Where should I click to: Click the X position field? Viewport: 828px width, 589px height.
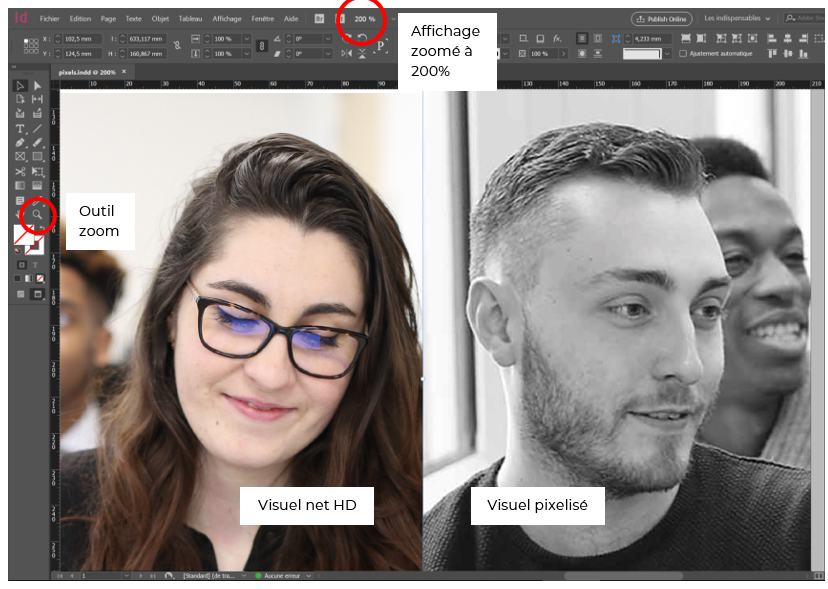pos(82,39)
